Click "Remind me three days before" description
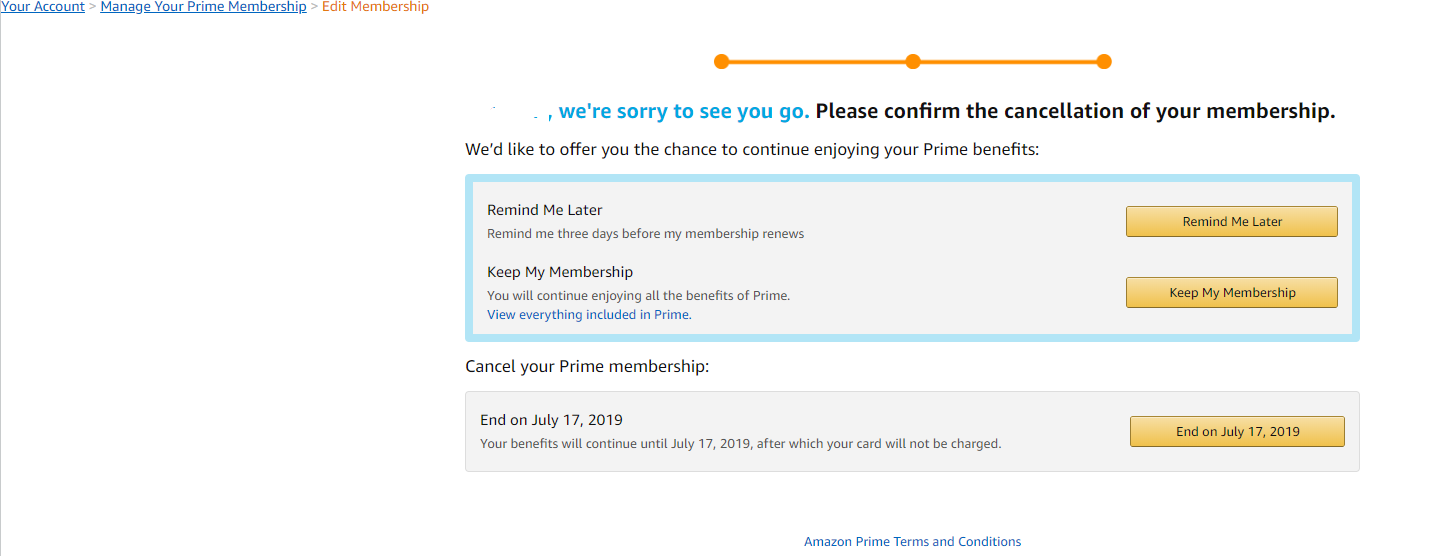1444x556 pixels. [645, 234]
